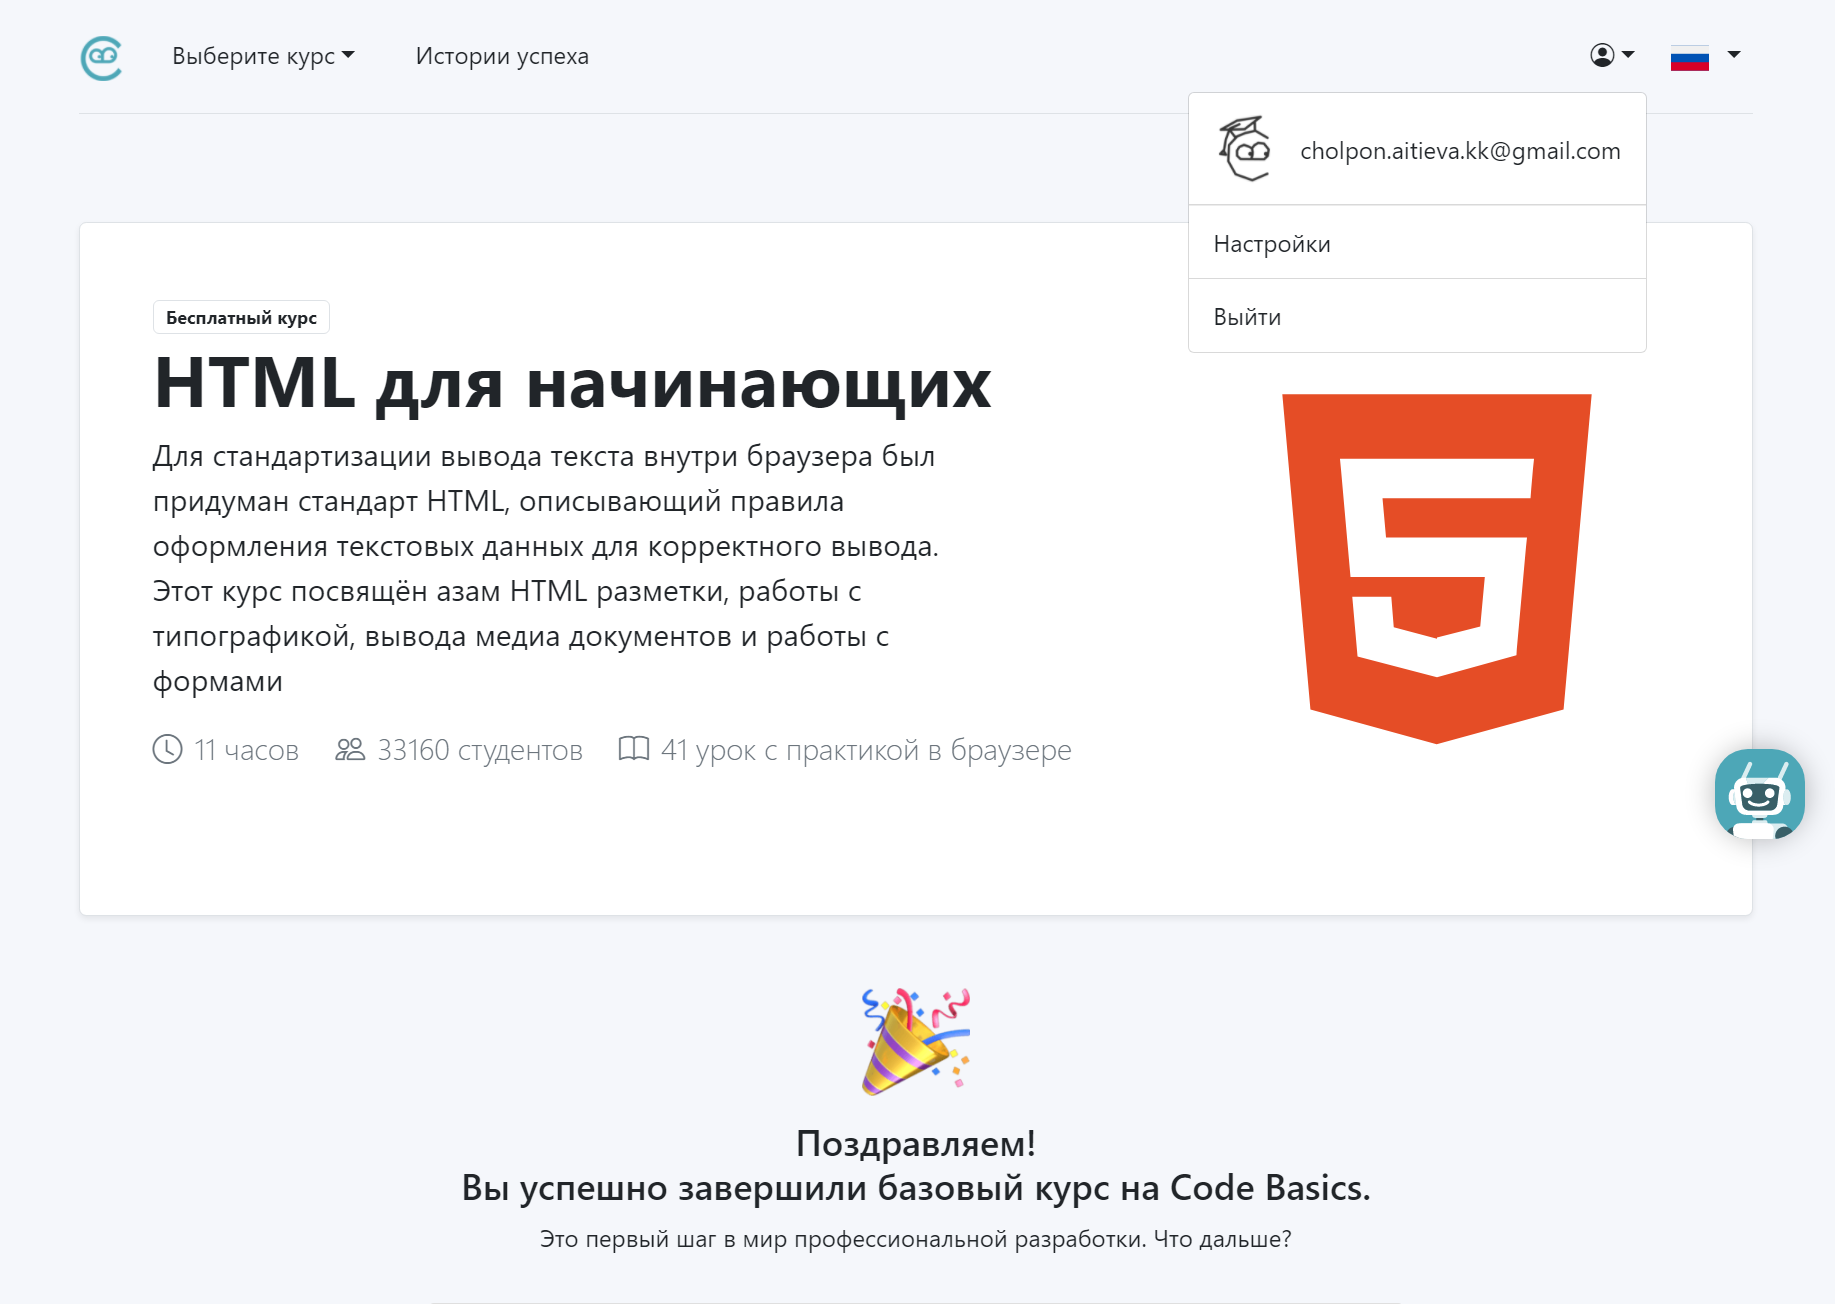
Task: Click the Бесплатный курс badge
Action: pos(241,317)
